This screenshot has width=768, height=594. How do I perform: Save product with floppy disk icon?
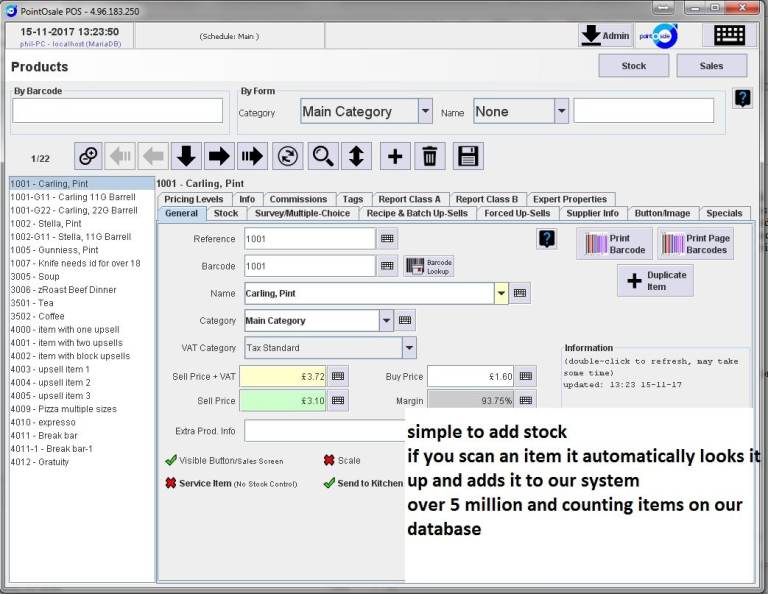[468, 156]
